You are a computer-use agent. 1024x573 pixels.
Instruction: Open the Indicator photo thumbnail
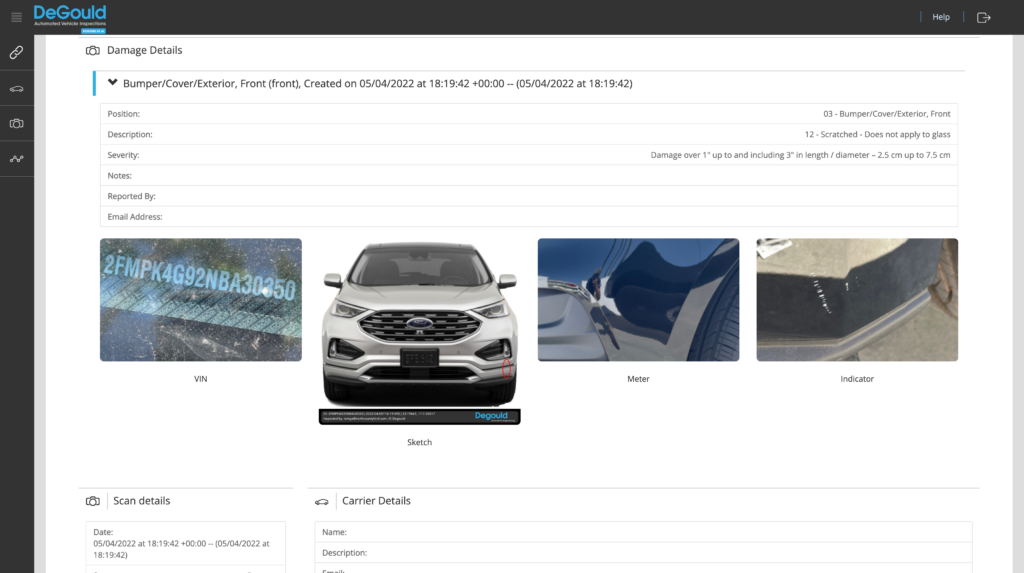[857, 299]
